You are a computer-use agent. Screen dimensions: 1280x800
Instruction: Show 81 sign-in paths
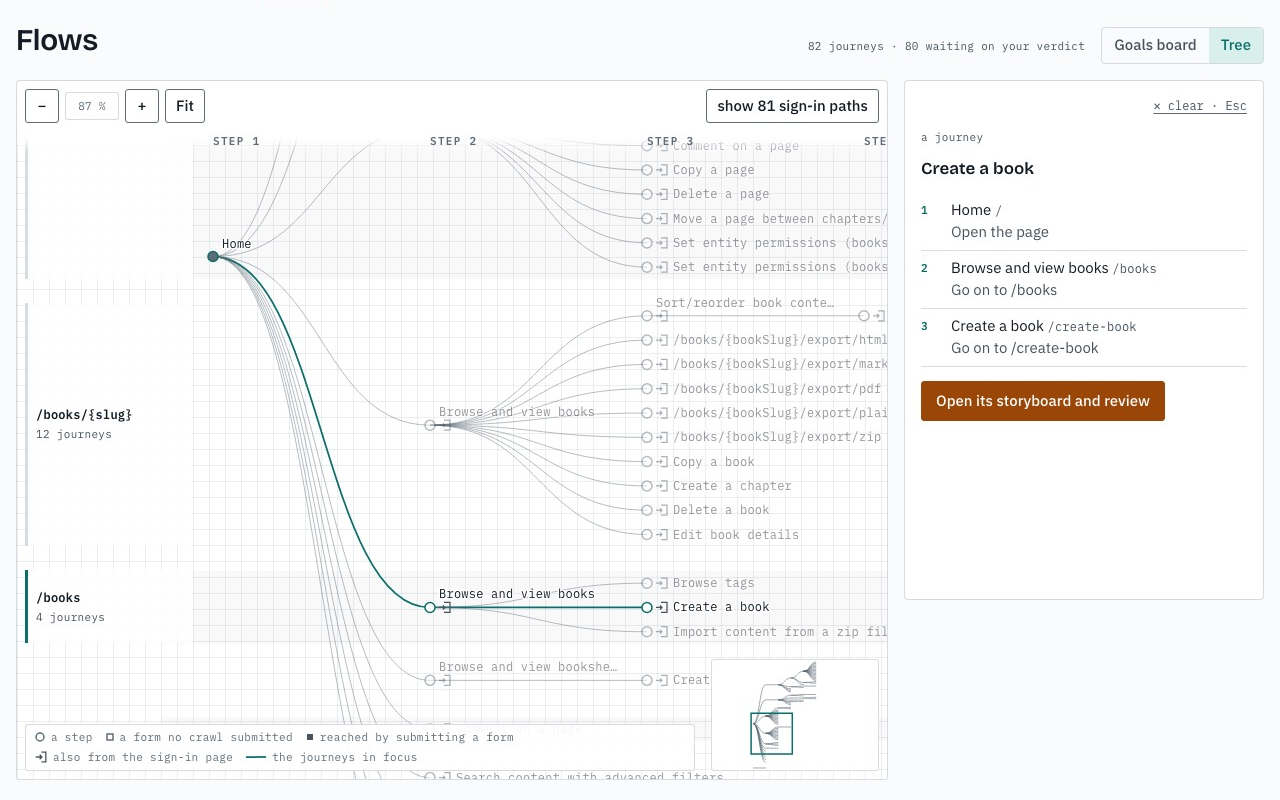pyautogui.click(x=792, y=106)
